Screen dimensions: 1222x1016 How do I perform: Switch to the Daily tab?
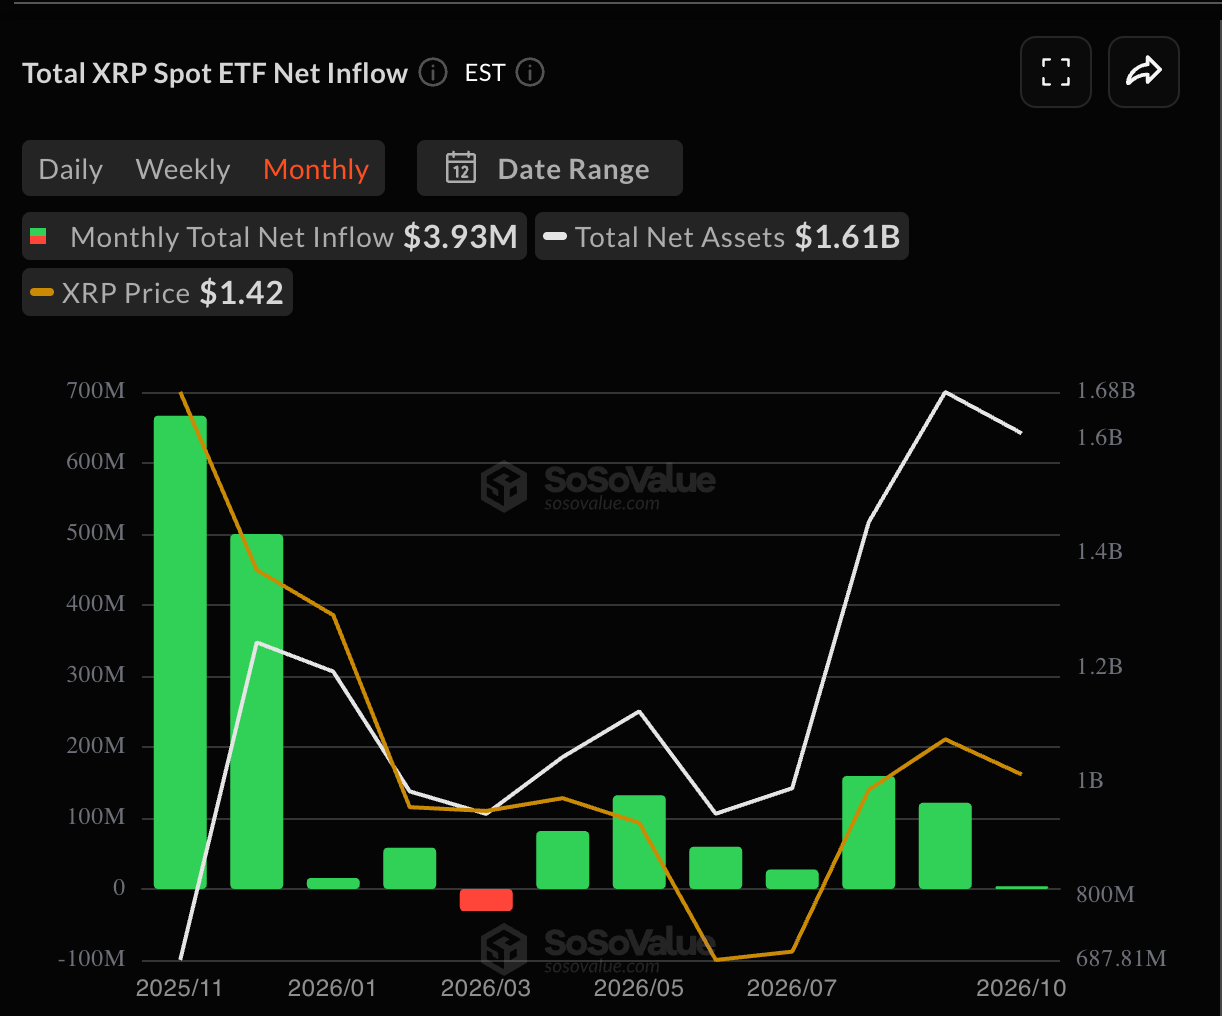click(70, 169)
